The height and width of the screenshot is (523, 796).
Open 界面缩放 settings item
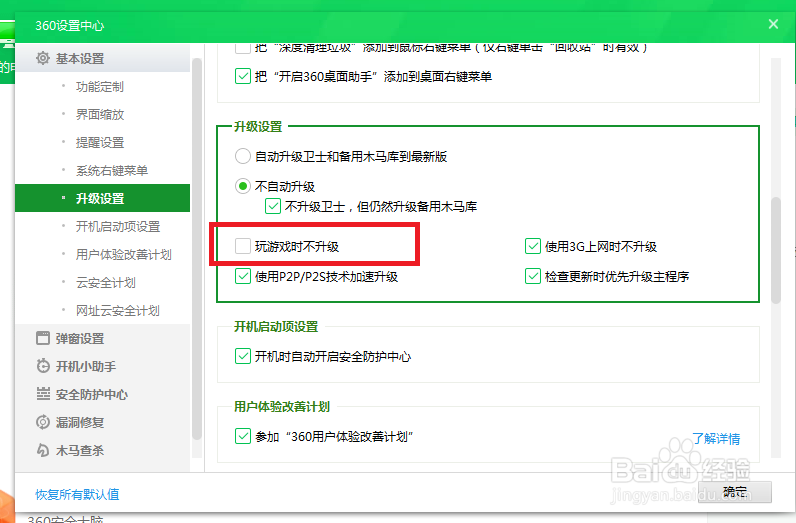[100, 115]
